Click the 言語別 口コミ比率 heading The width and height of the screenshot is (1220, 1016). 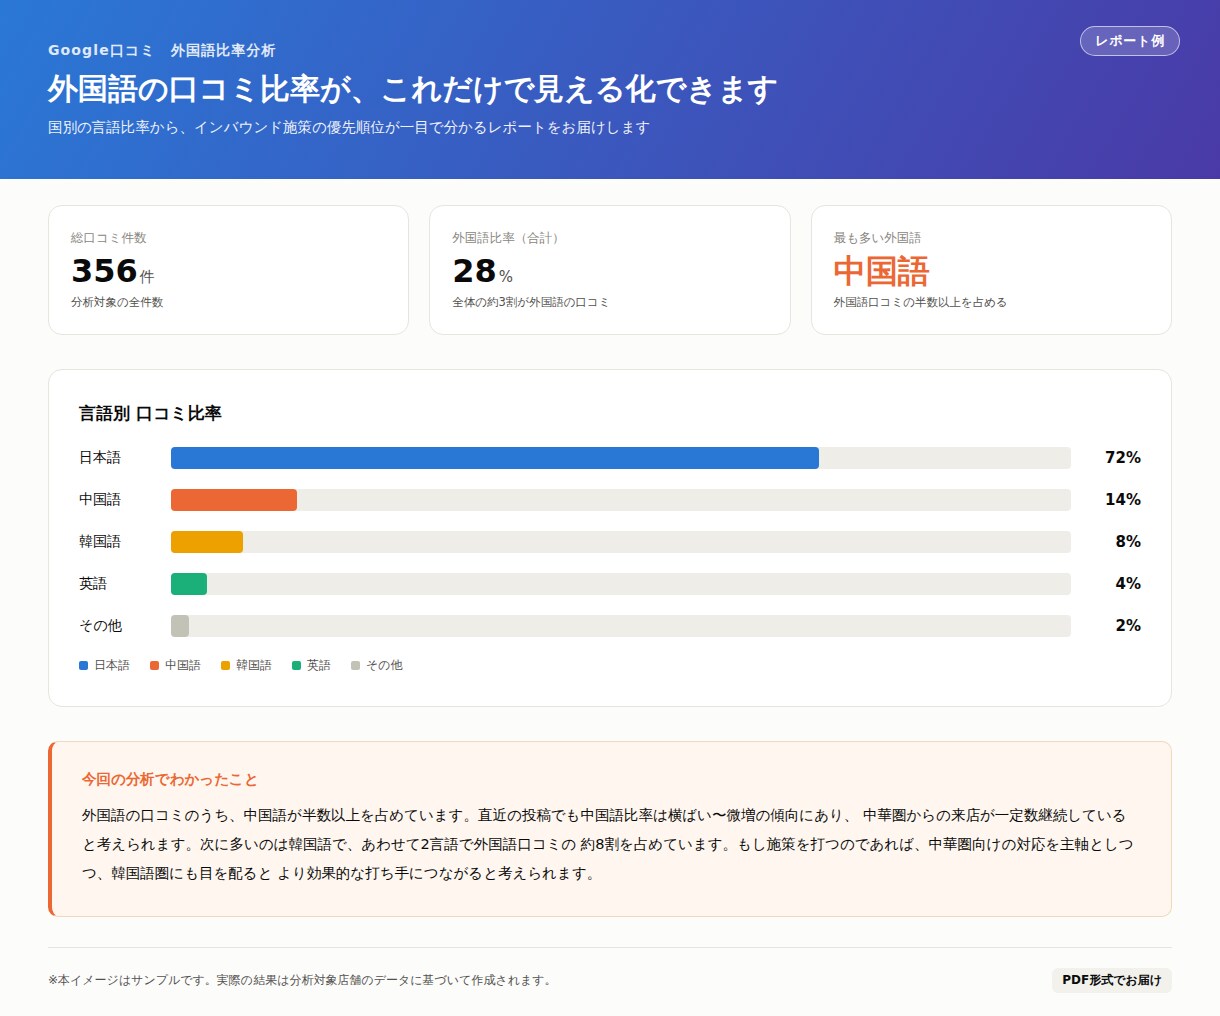coord(150,413)
